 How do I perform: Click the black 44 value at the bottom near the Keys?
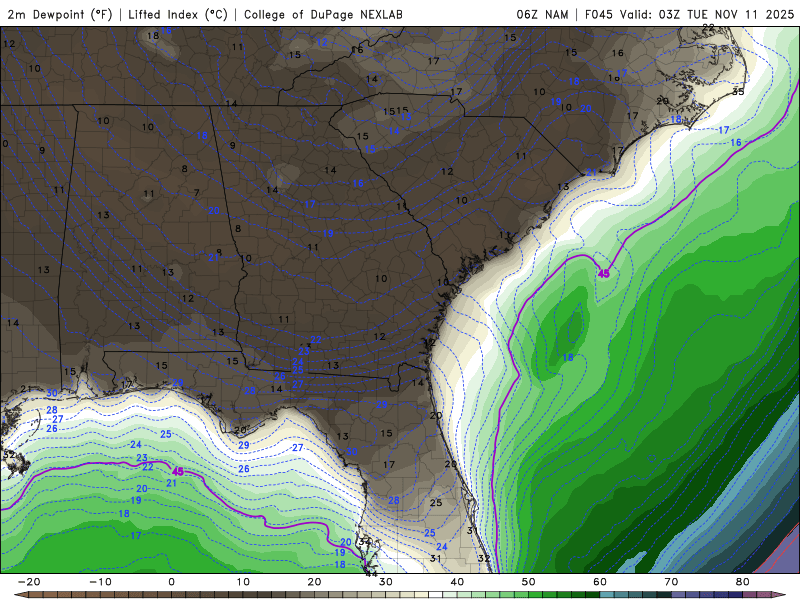tap(371, 573)
